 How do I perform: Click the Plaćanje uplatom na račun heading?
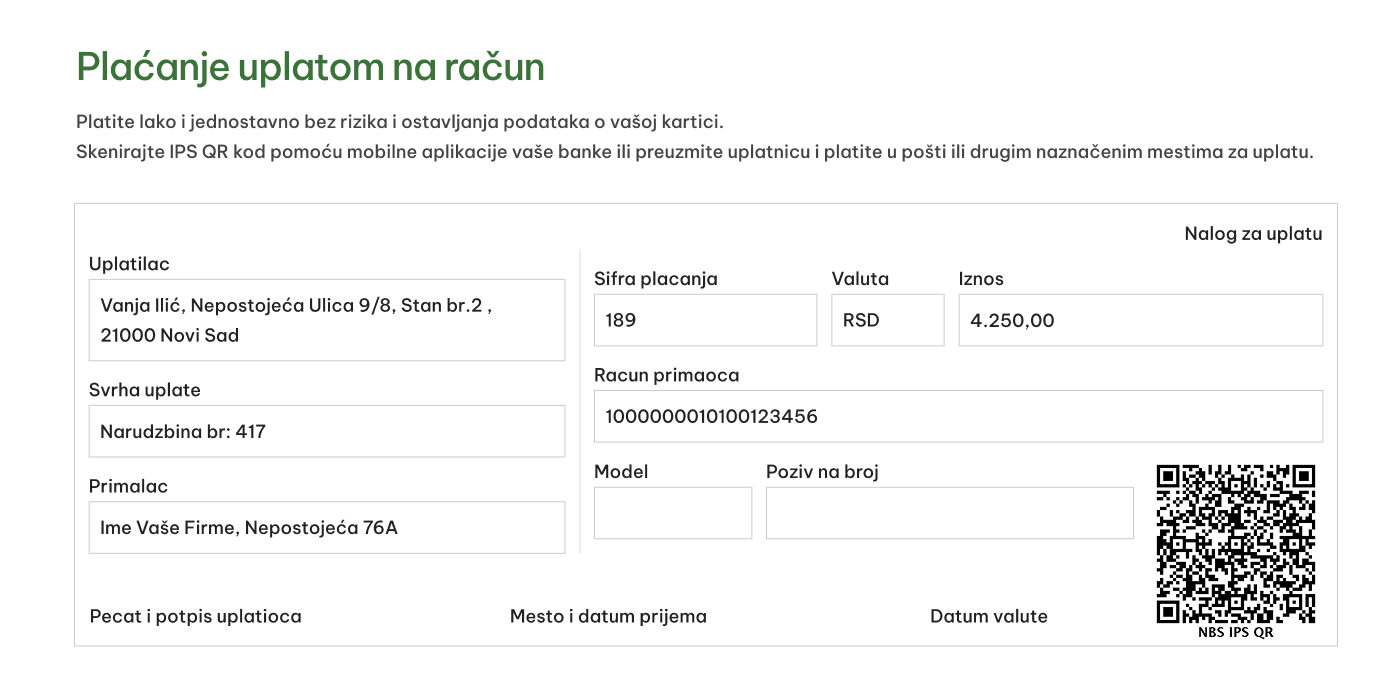coord(310,66)
